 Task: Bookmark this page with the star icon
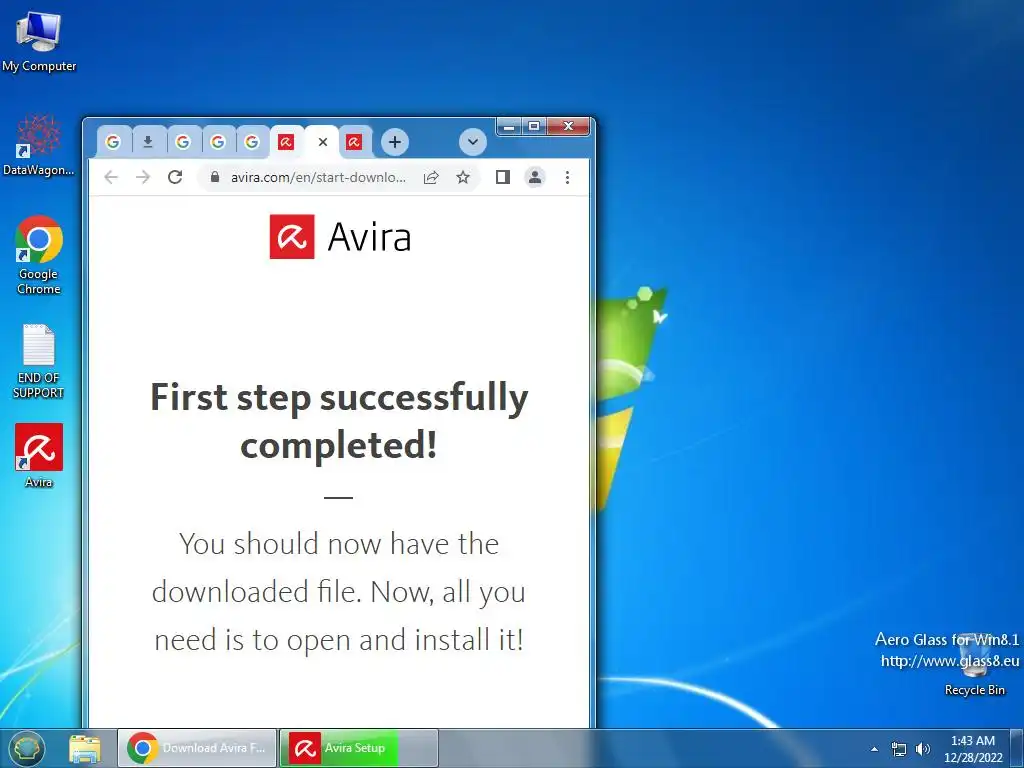point(463,177)
